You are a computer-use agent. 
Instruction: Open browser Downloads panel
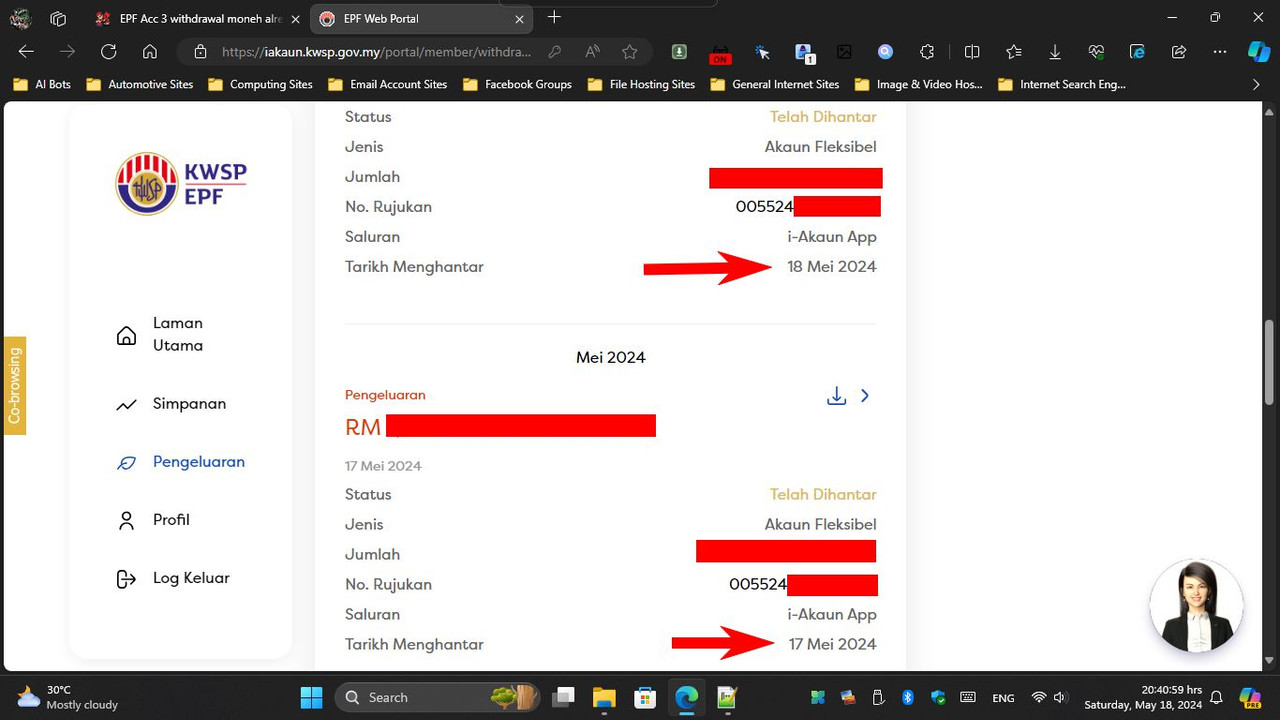coord(1055,52)
